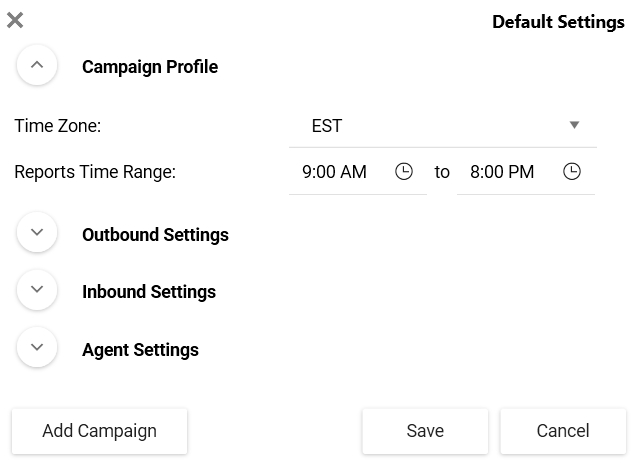Click the Inbound Settings heading text

pos(149,292)
